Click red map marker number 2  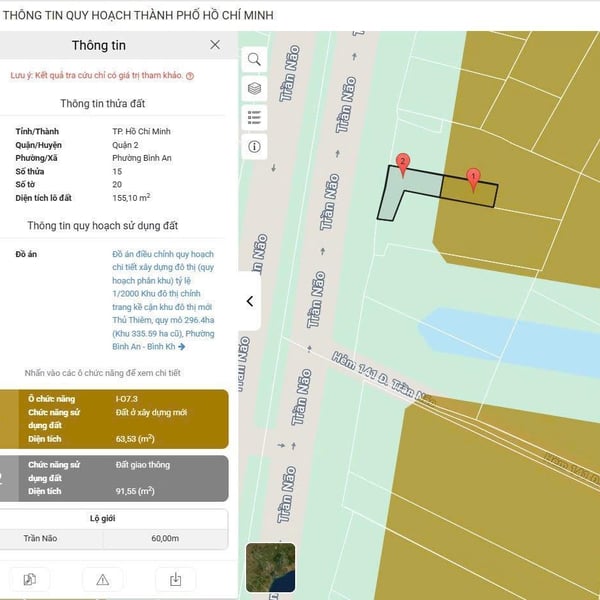[402, 162]
